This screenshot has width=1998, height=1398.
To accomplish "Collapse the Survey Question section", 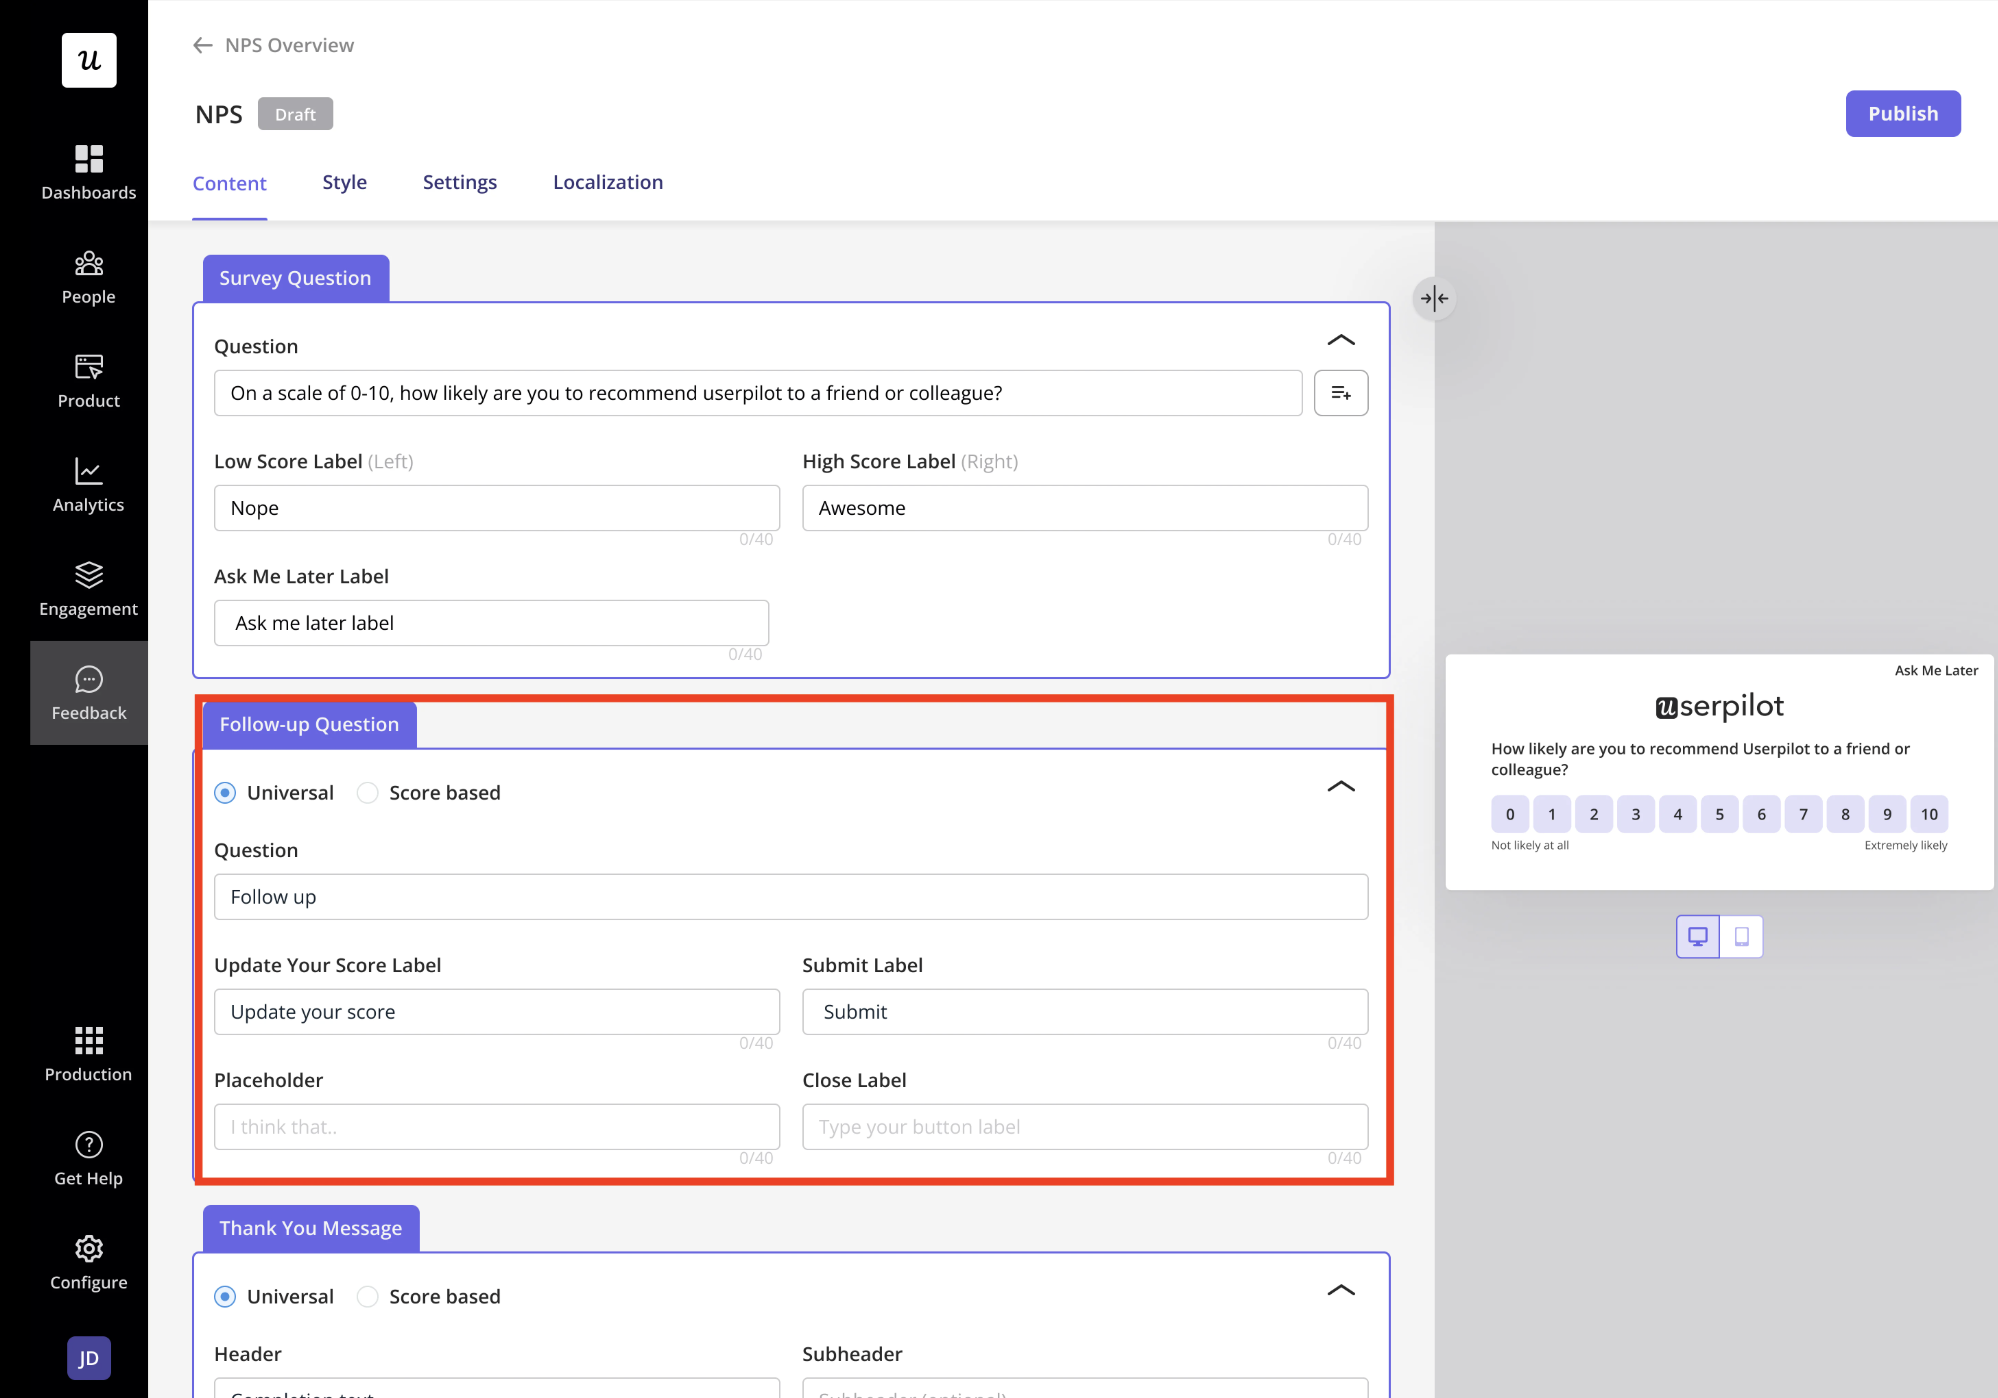I will click(x=1341, y=340).
